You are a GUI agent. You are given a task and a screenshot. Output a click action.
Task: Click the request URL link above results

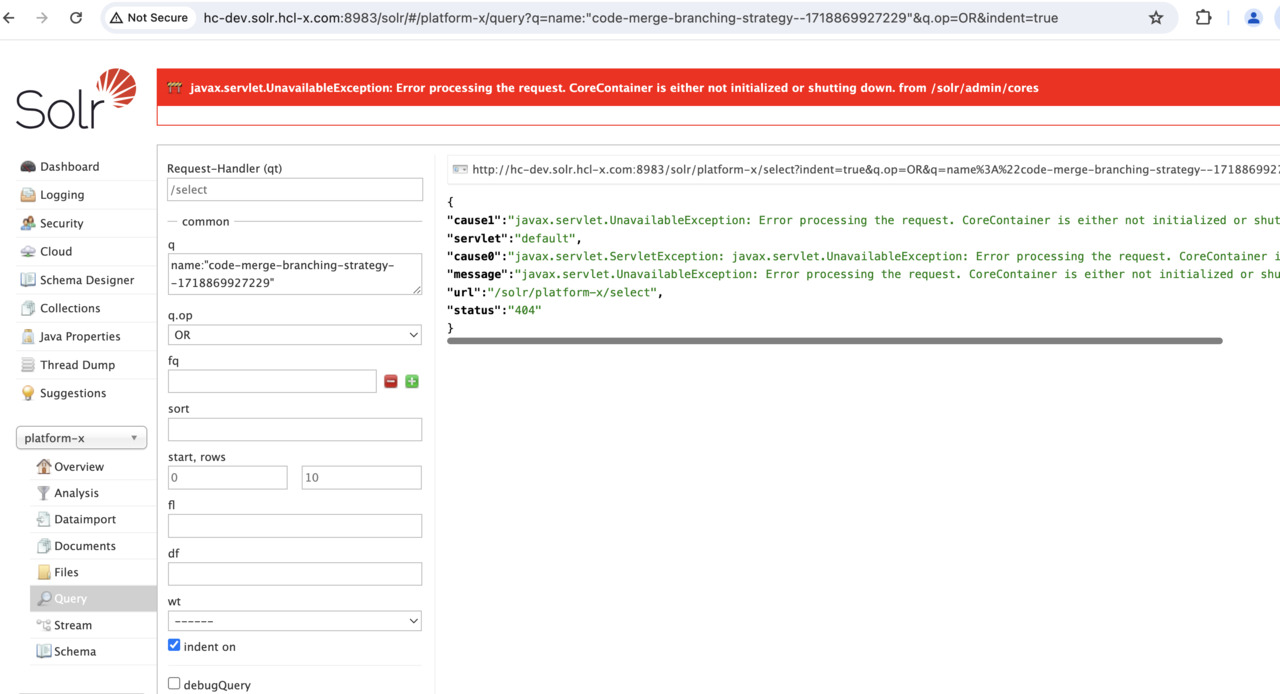pyautogui.click(x=870, y=170)
